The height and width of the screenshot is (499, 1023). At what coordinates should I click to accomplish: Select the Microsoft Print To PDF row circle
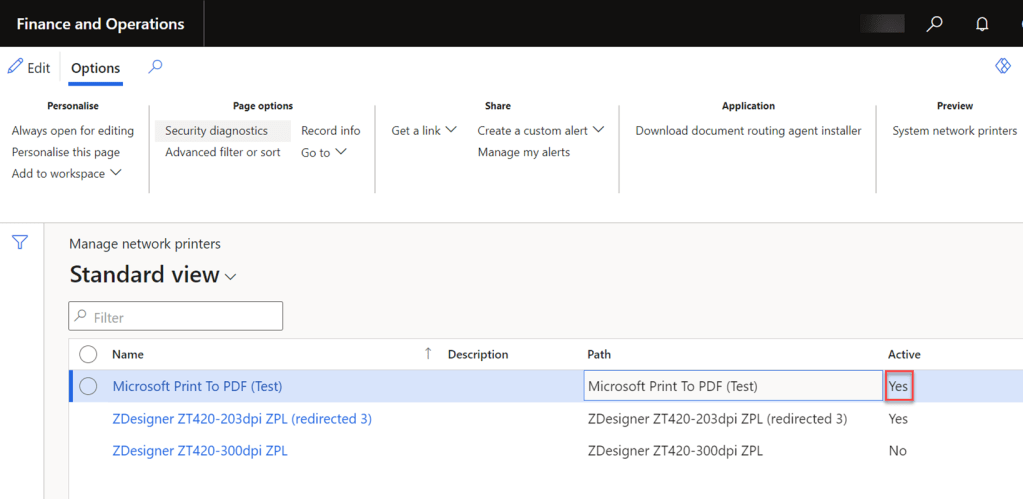click(88, 386)
